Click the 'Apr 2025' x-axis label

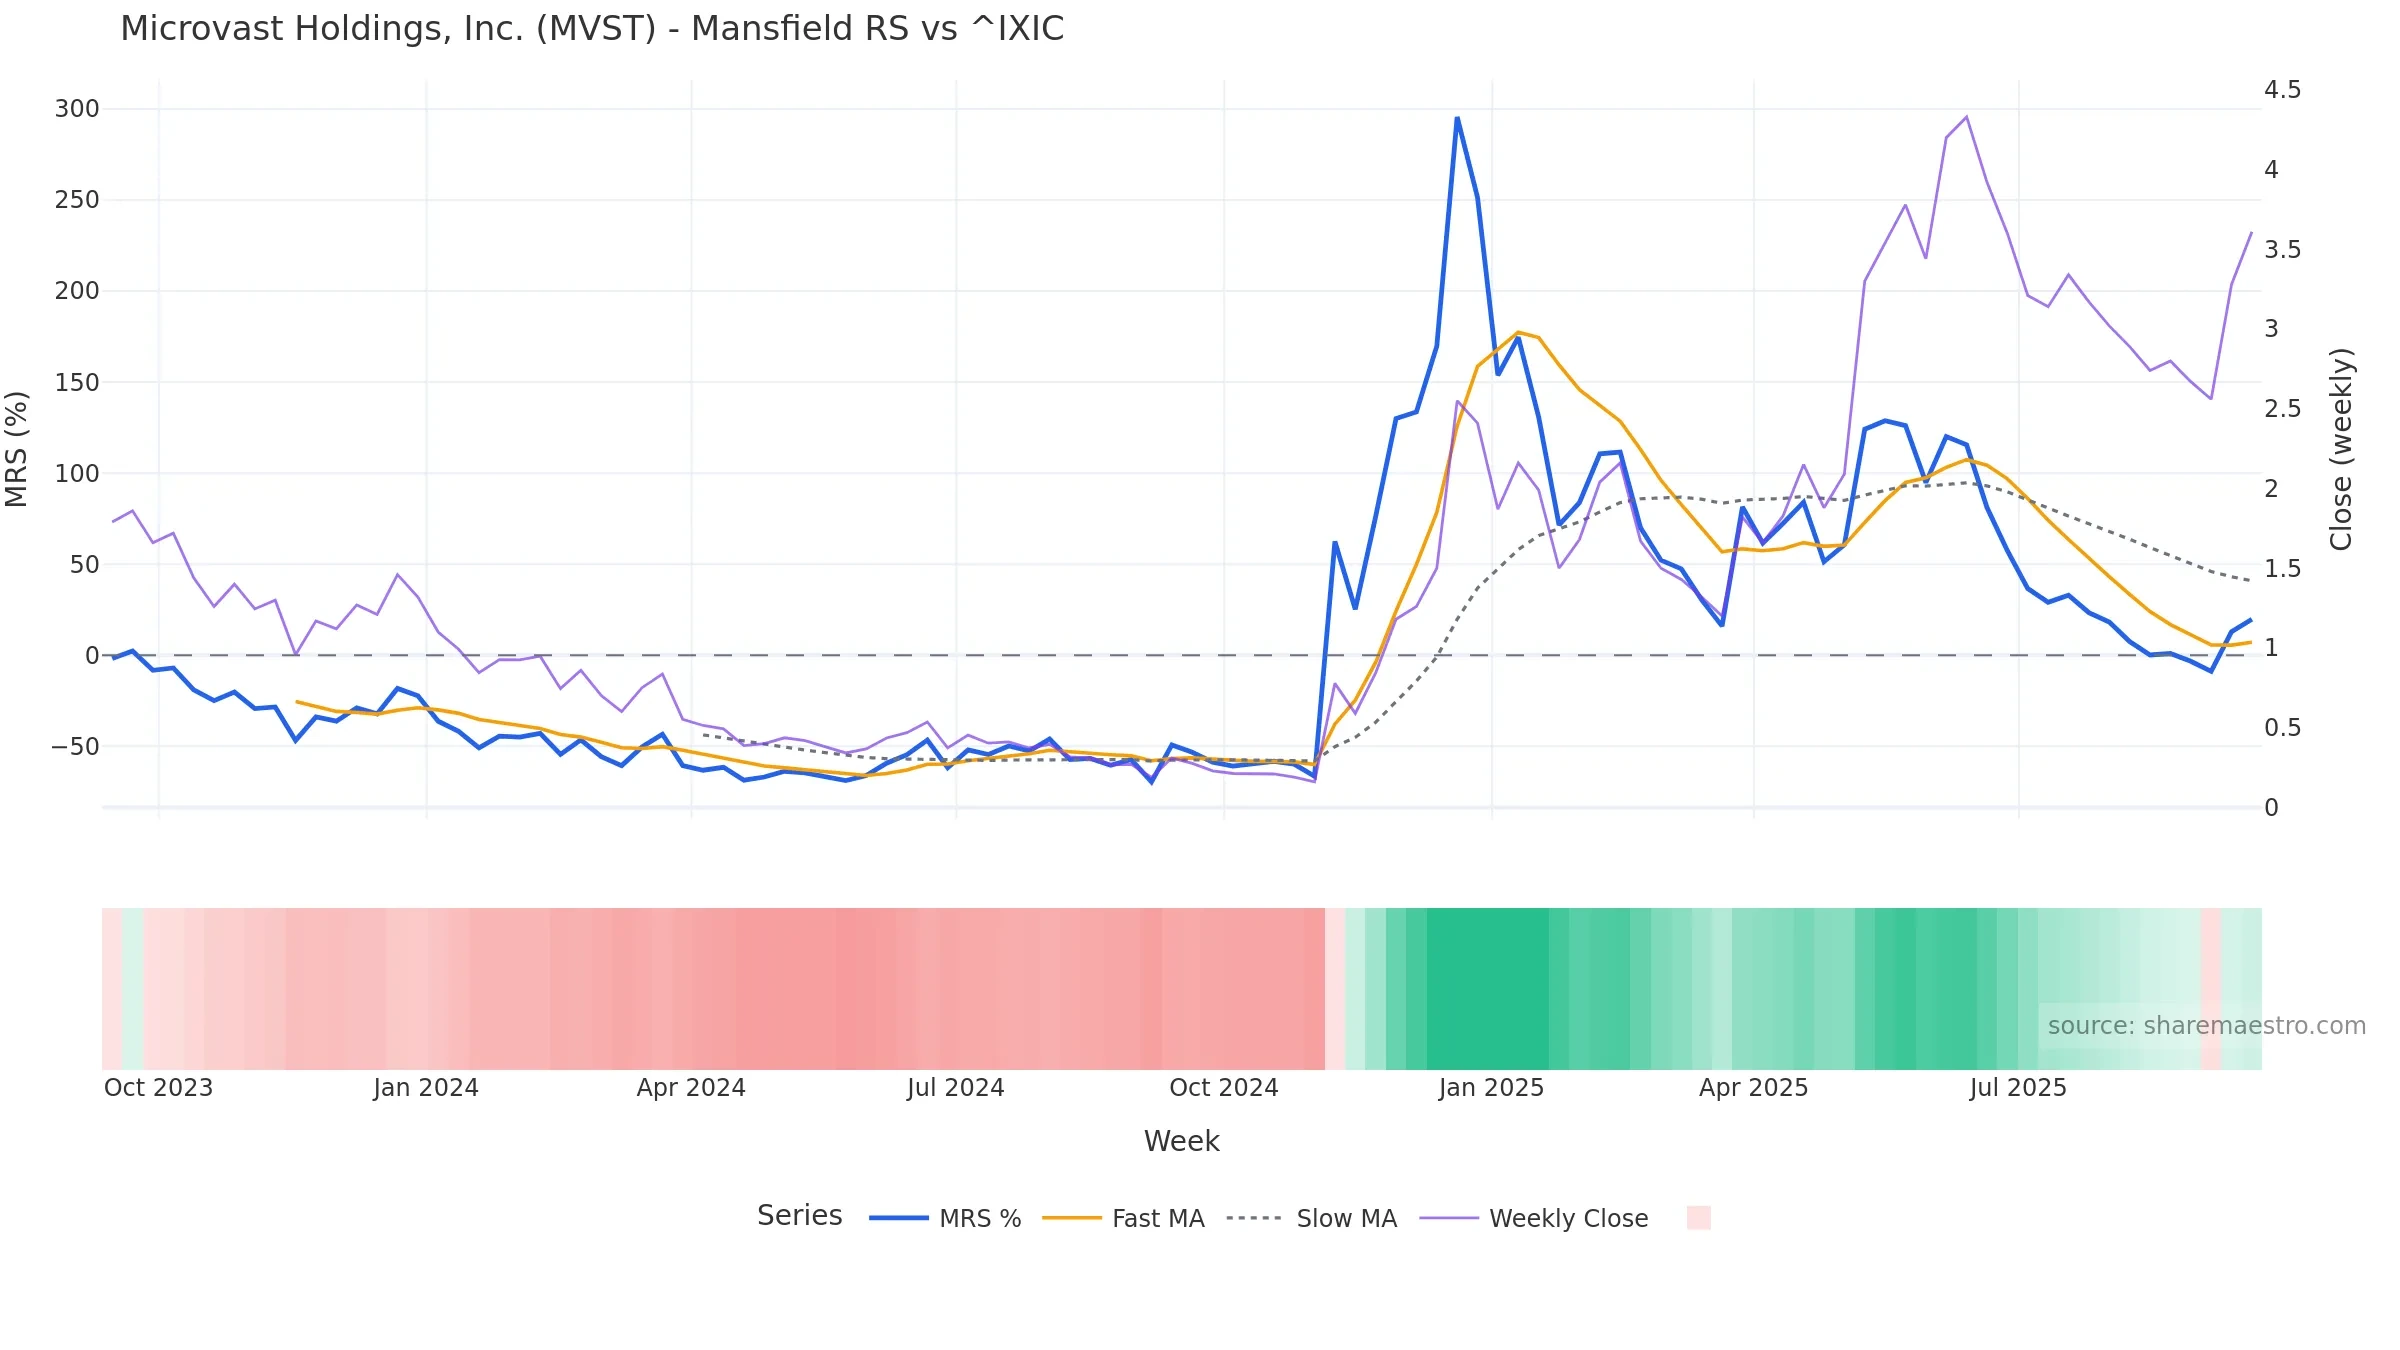coord(1754,1088)
